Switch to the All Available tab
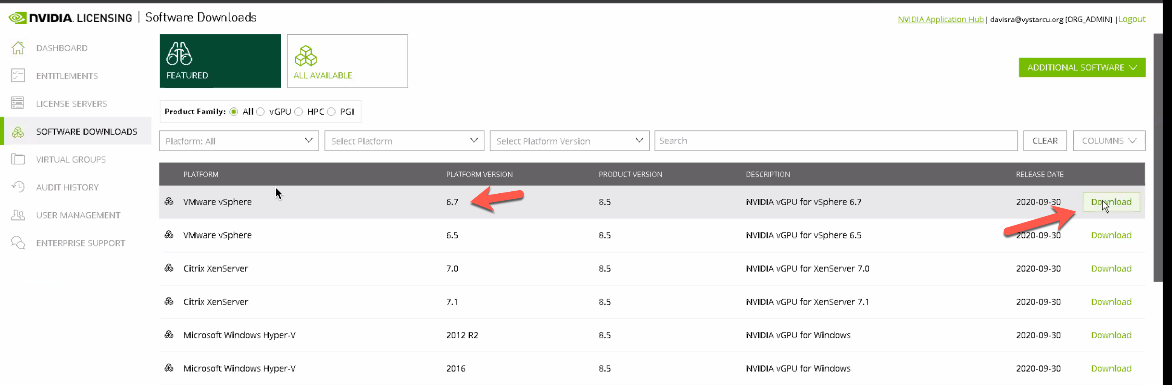This screenshot has width=1172, height=385. click(348, 61)
